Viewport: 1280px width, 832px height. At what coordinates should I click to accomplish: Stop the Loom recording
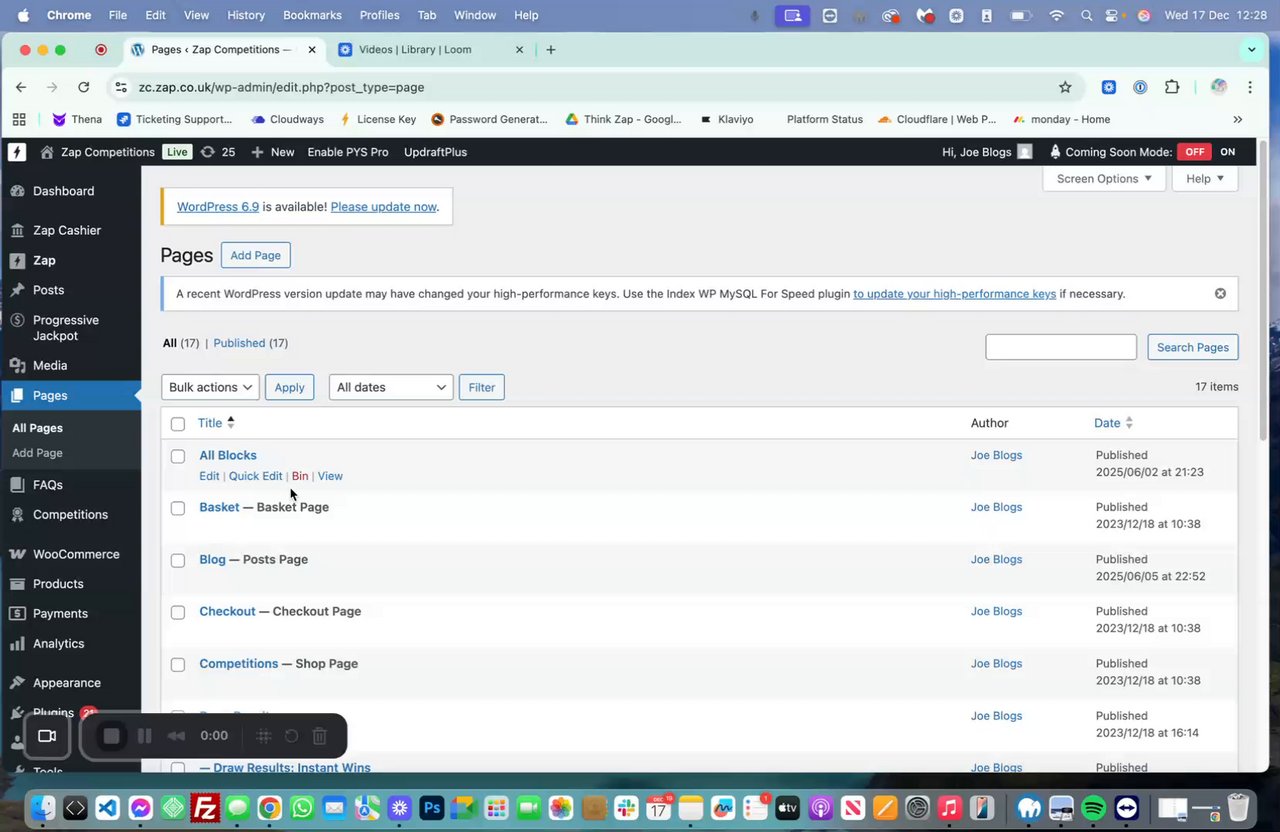(112, 736)
